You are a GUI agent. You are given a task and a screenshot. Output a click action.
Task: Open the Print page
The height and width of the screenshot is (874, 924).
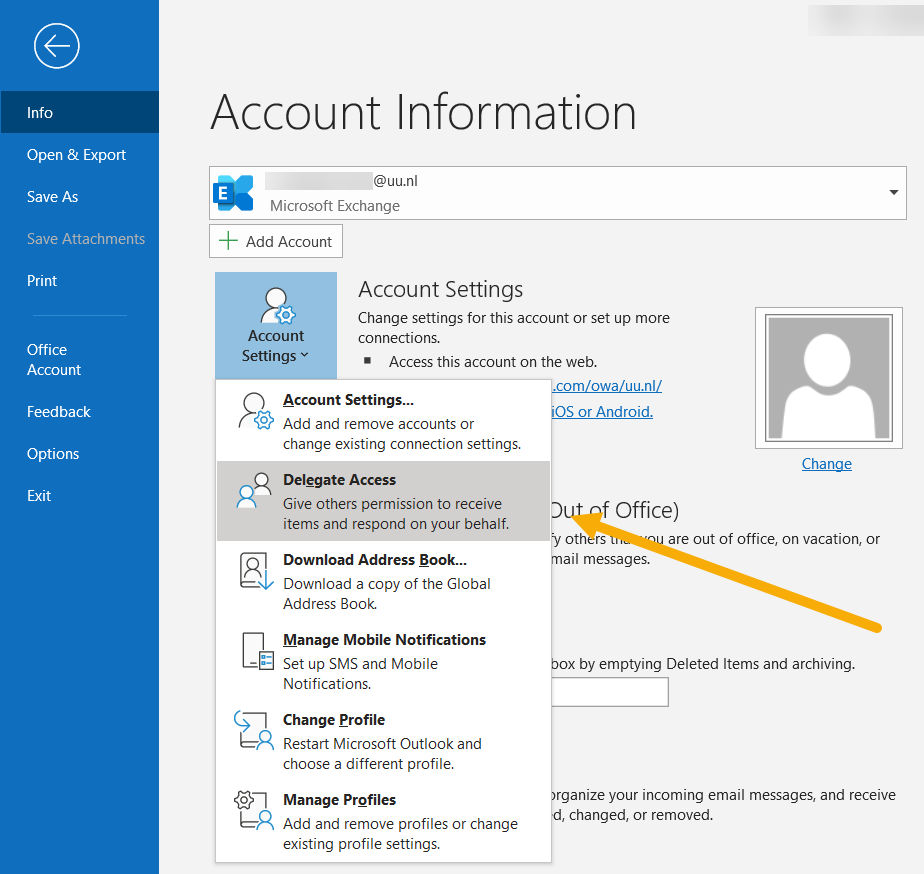pos(80,281)
